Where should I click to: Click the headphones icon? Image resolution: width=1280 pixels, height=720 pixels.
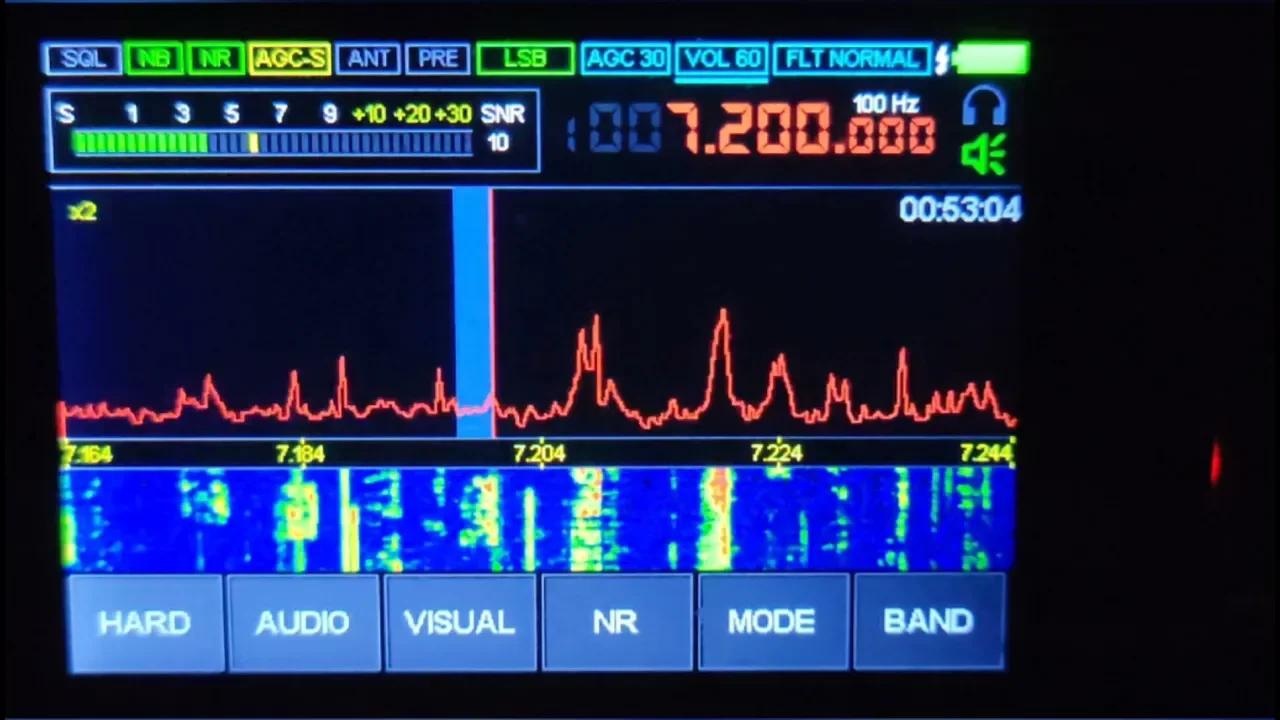coord(984,107)
